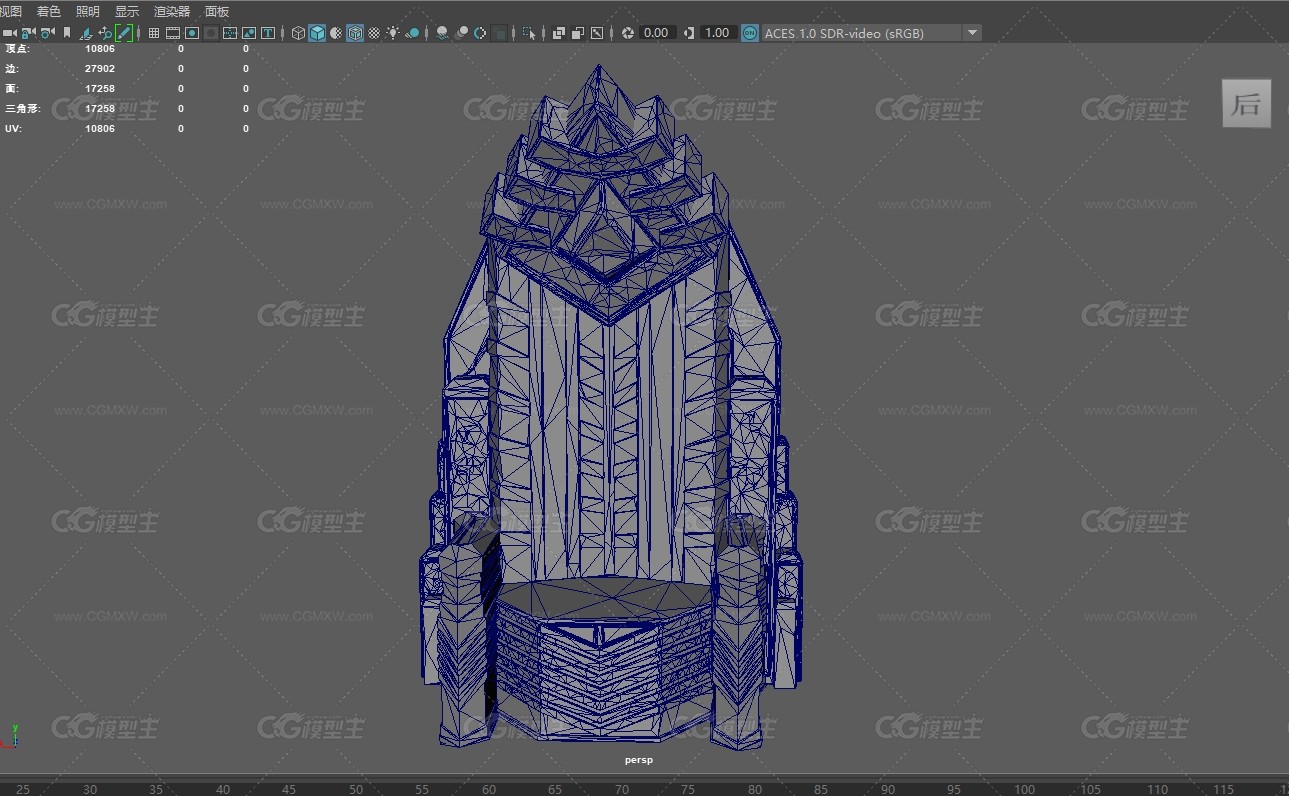The image size is (1289, 796).
Task: Toggle the image plane icon
Action: click(86, 33)
